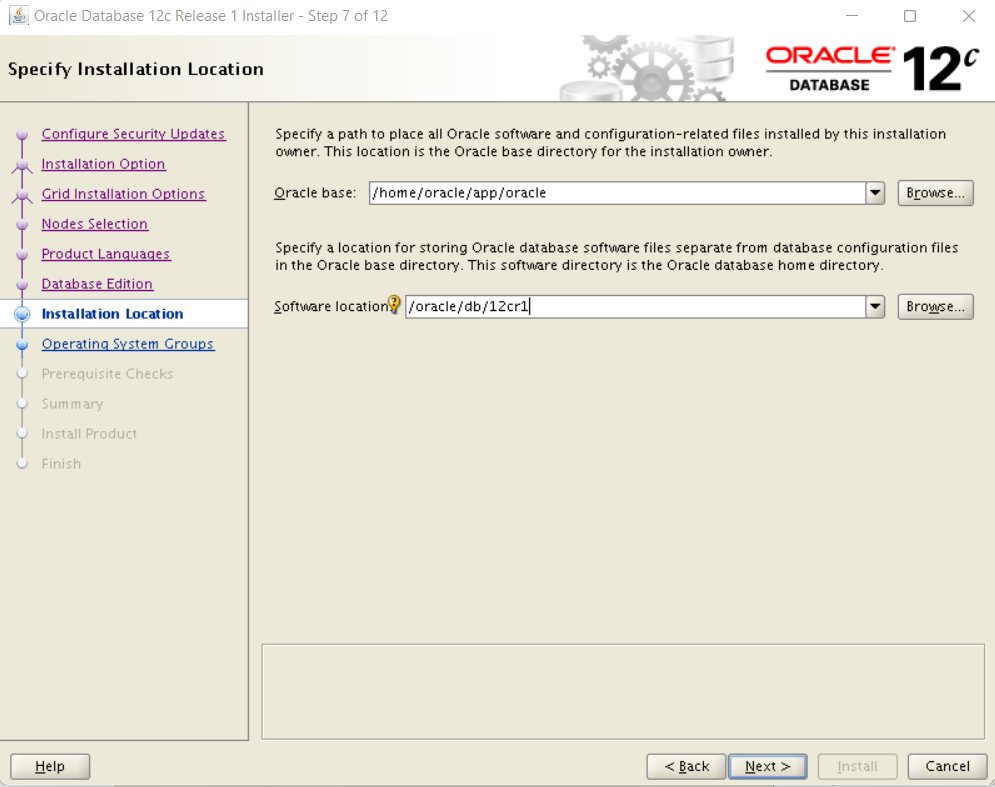Select the Installation Location step
The height and width of the screenshot is (787, 995).
112,314
